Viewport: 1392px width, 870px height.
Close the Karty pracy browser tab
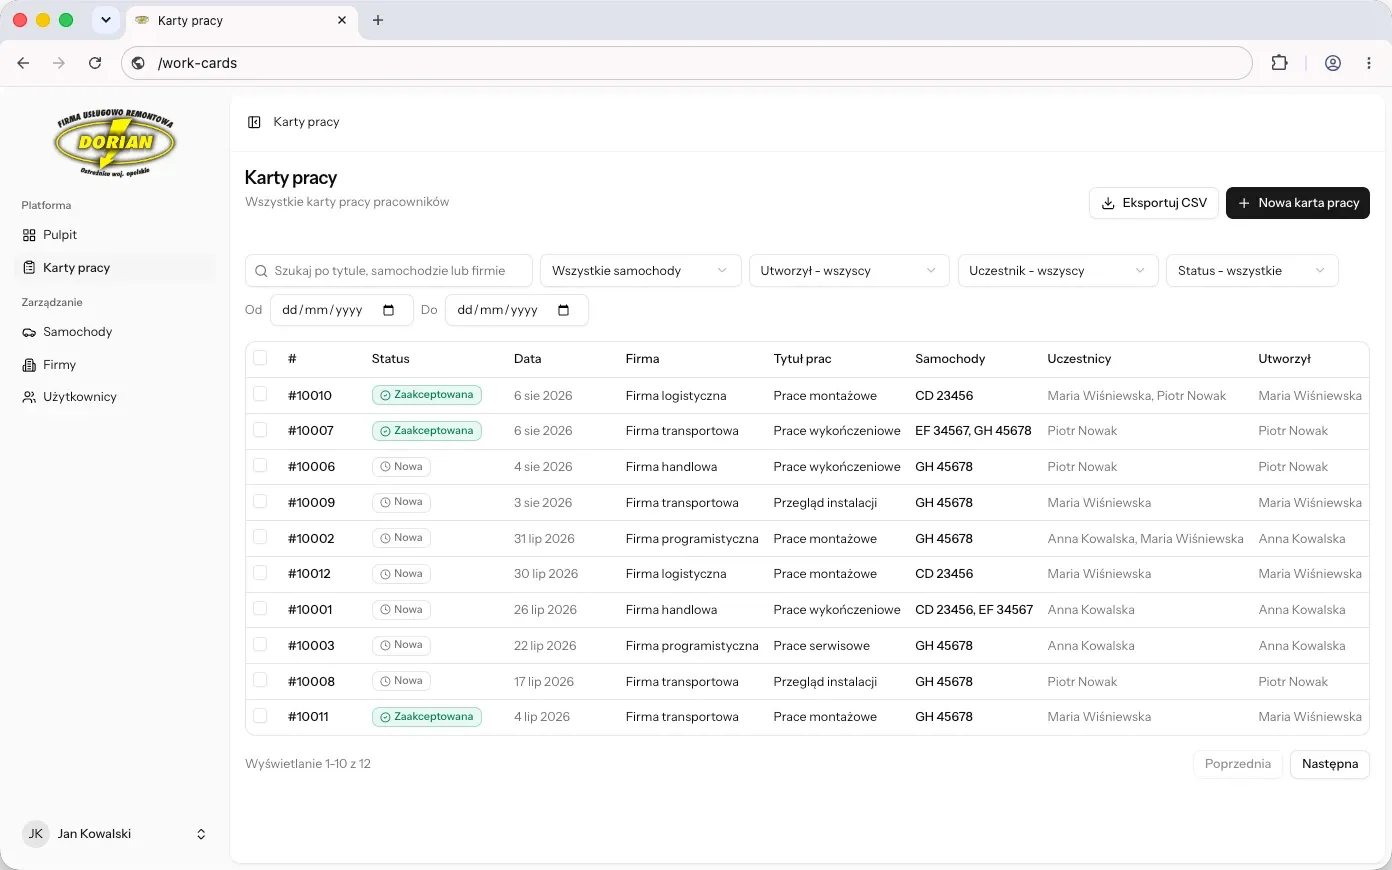[342, 20]
